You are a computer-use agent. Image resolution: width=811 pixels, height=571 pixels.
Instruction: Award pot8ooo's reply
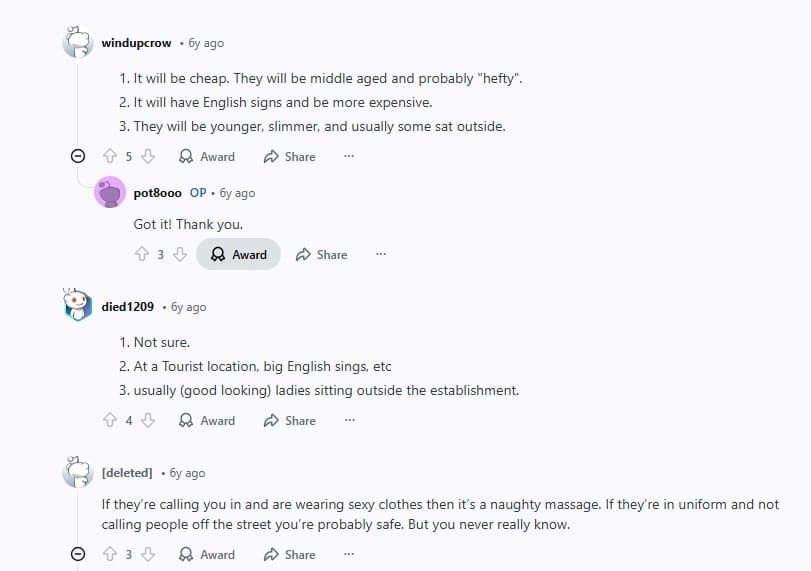[238, 254]
